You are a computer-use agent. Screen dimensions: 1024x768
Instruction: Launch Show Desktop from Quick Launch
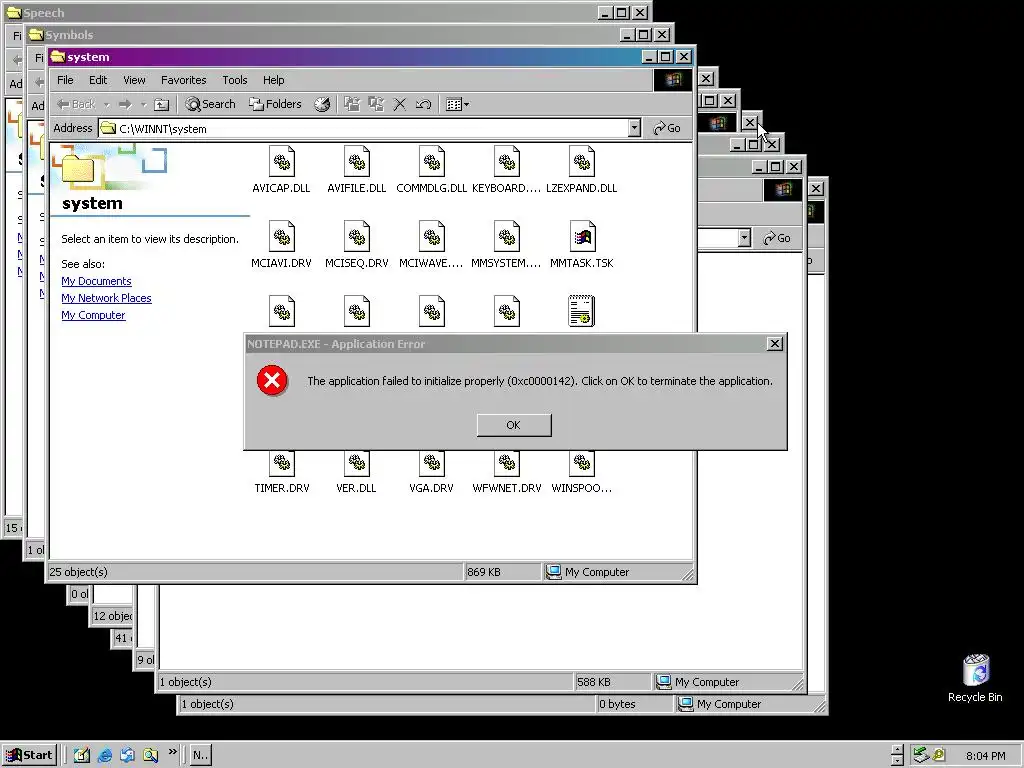[x=82, y=755]
